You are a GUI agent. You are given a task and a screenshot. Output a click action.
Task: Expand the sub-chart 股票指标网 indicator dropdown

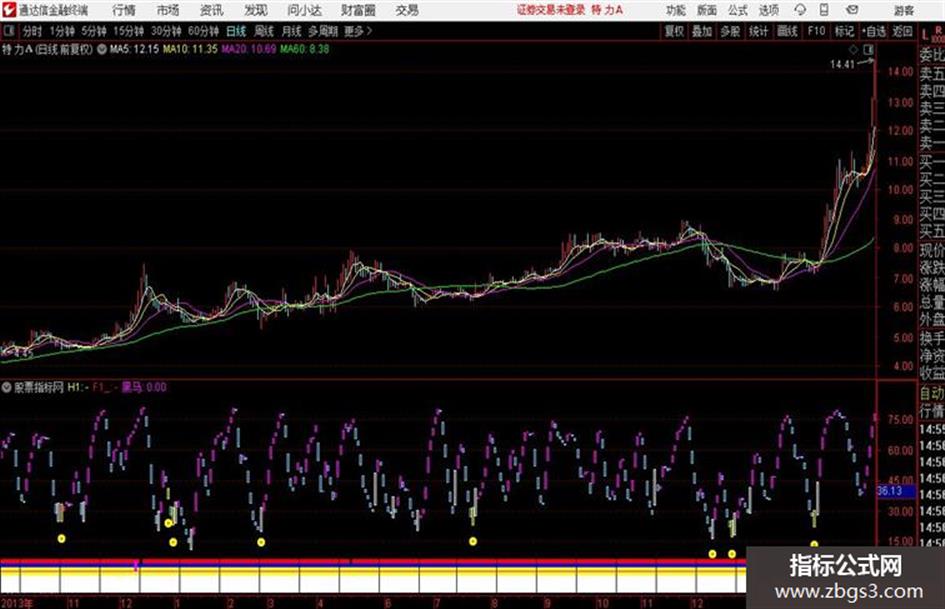(x=7, y=387)
